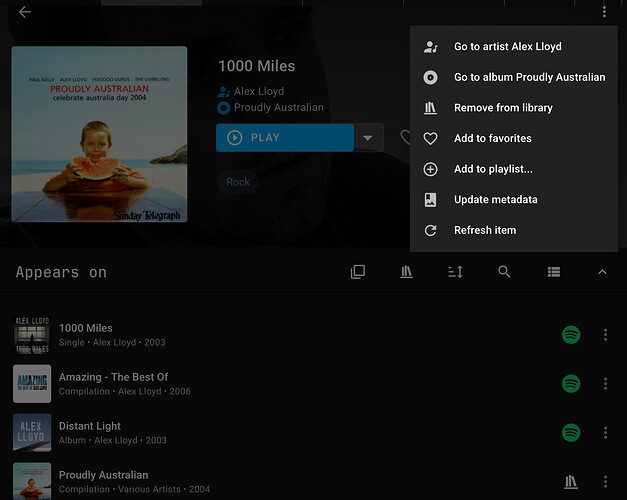Open three-dot menu on 1000 Miles row

point(605,334)
